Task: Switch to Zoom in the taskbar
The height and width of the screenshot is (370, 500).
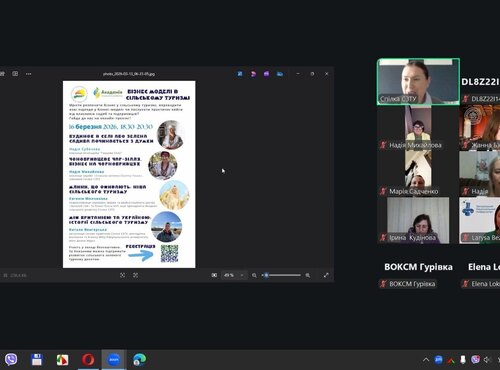Action: pos(114,360)
